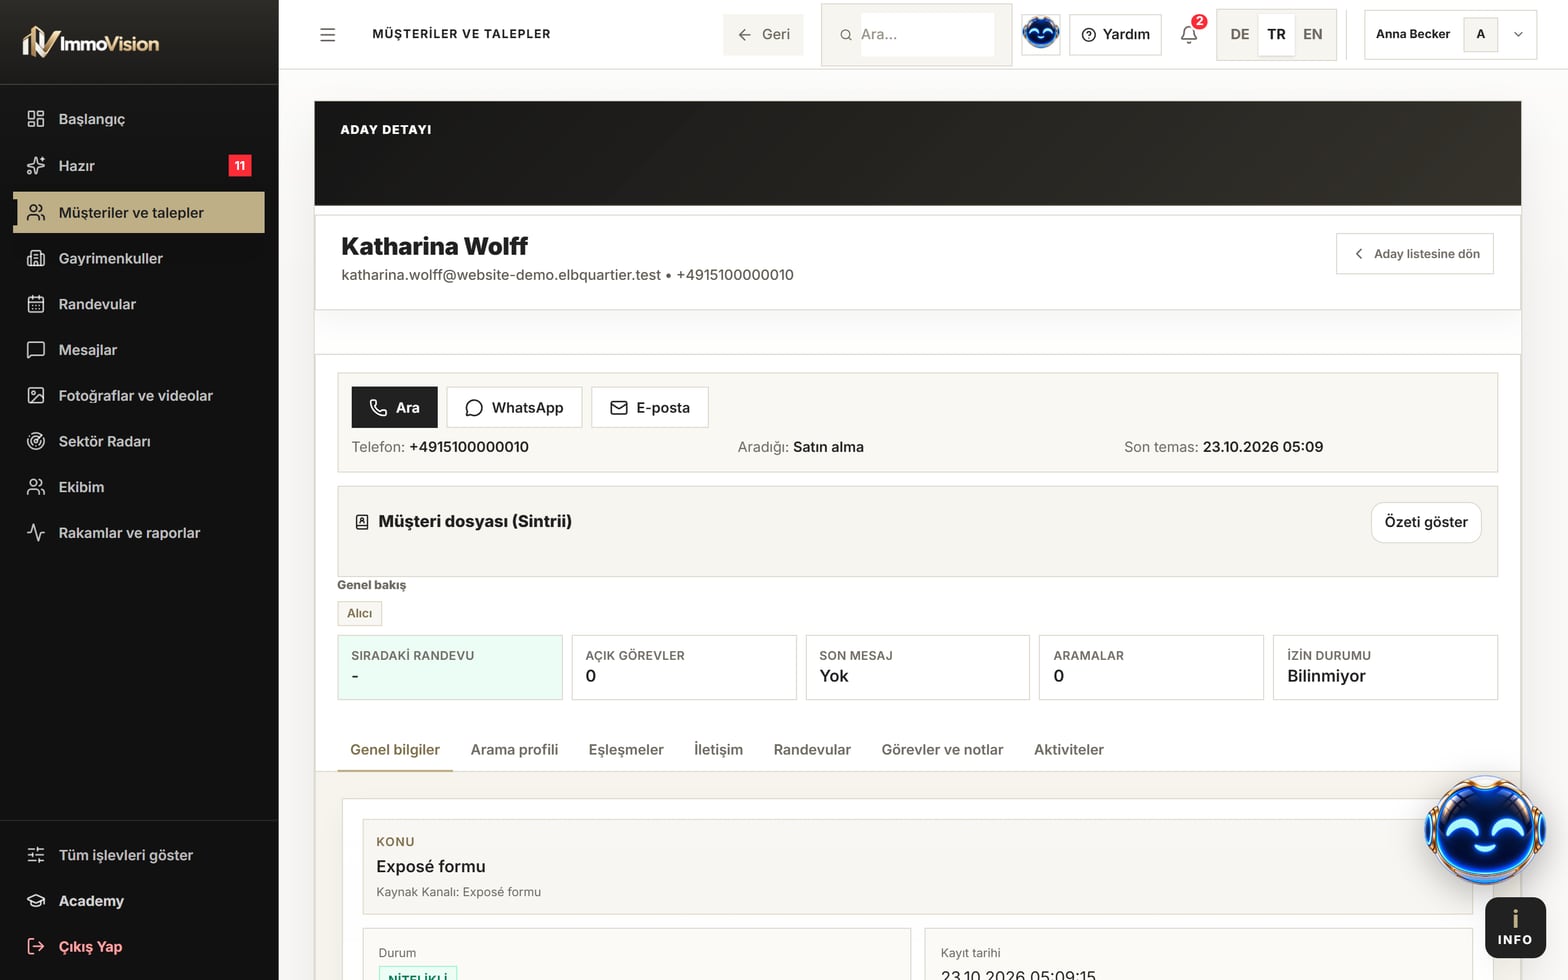Image resolution: width=1568 pixels, height=980 pixels.
Task: Open Ekibim in the sidebar
Action: (139, 487)
